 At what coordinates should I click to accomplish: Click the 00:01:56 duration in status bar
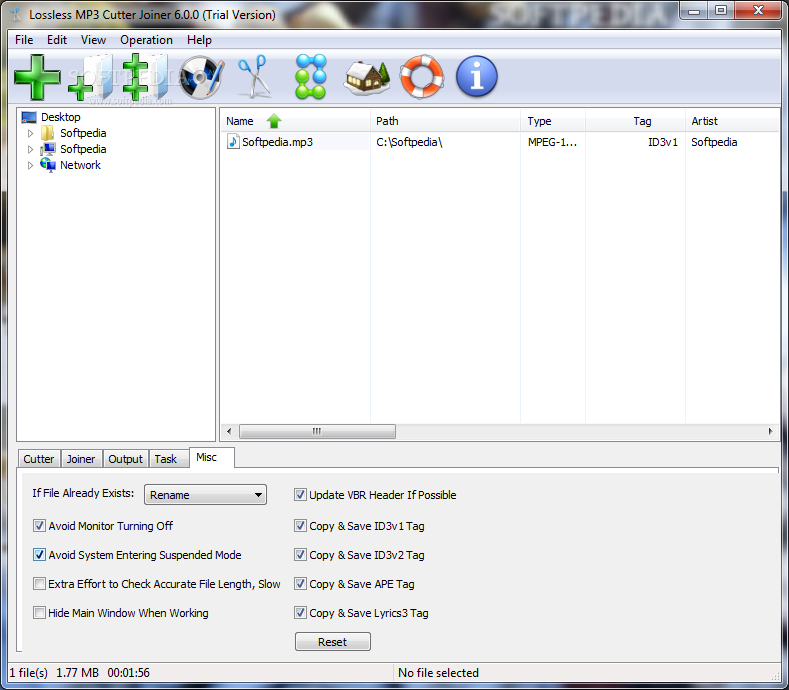[x=128, y=673]
